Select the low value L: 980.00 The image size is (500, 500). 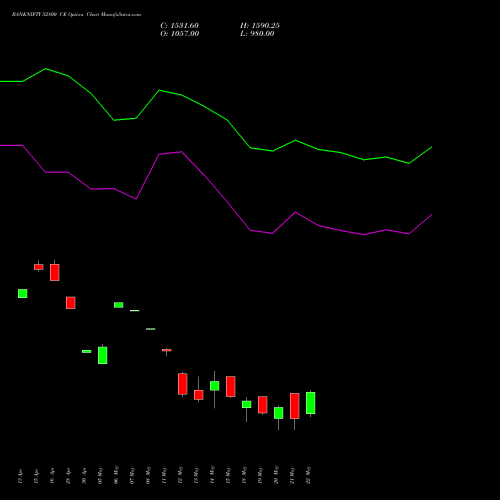click(257, 34)
